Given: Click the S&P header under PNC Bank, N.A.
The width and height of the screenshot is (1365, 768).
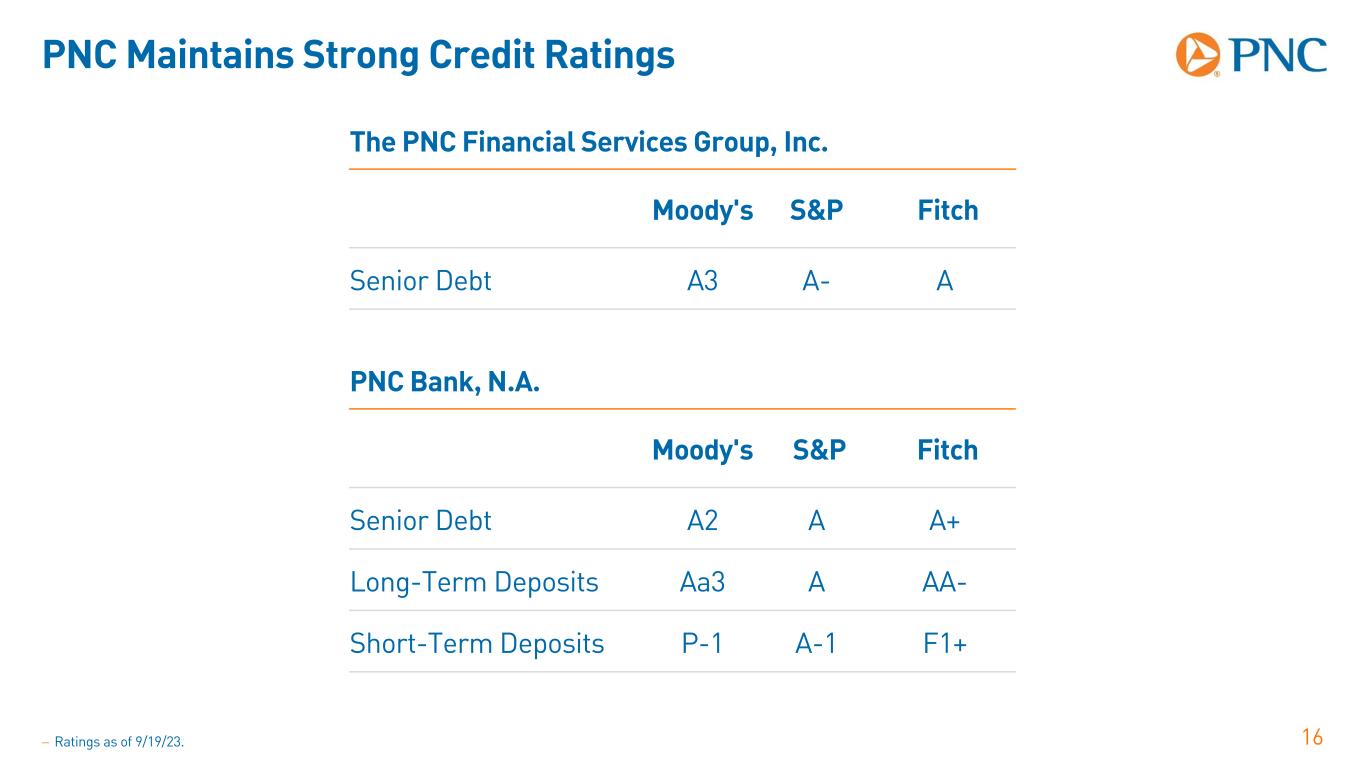Looking at the screenshot, I should [819, 451].
